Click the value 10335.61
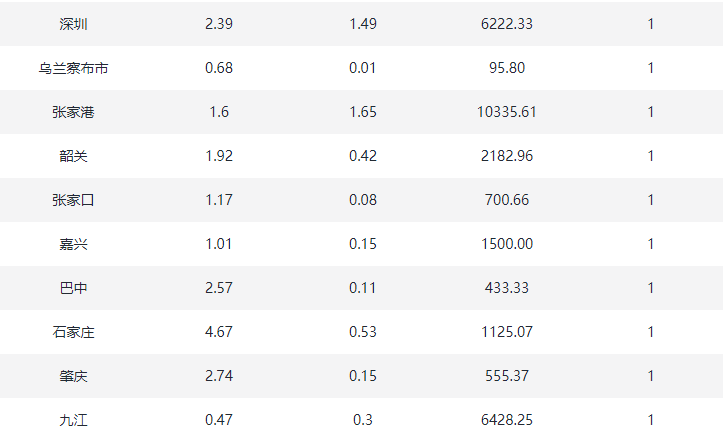This screenshot has width=724, height=447. (507, 112)
